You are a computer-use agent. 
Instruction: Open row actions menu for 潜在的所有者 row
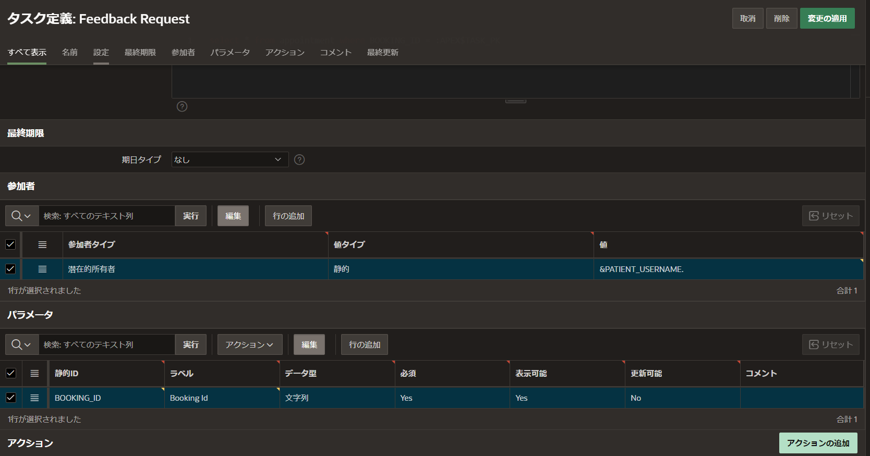[42, 269]
